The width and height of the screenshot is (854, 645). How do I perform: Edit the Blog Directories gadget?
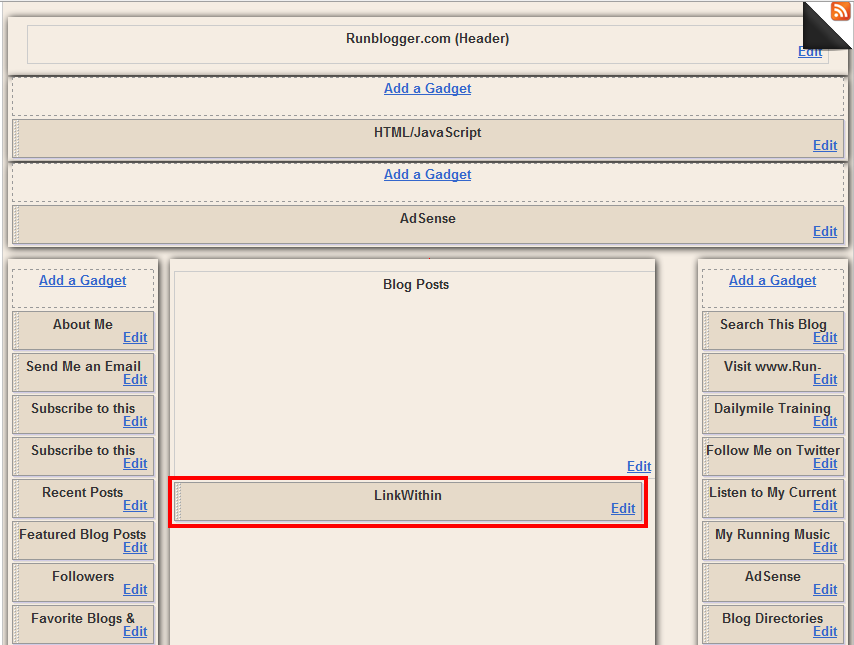pos(825,631)
